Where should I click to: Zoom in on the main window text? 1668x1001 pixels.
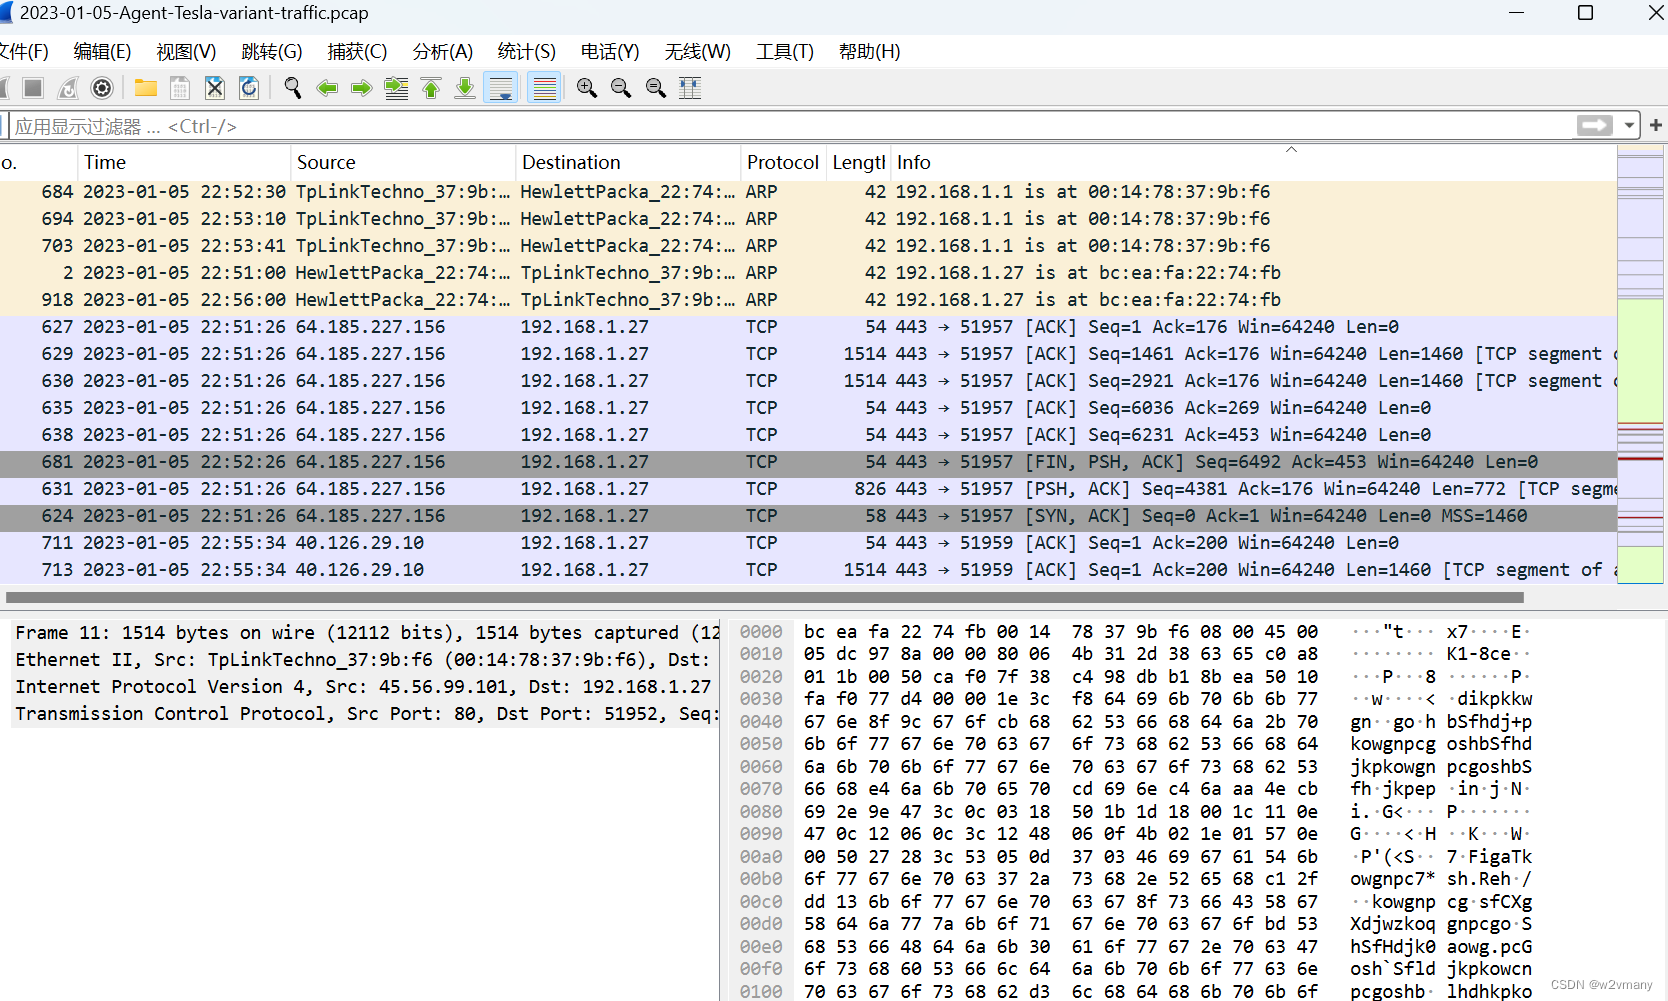click(x=587, y=88)
